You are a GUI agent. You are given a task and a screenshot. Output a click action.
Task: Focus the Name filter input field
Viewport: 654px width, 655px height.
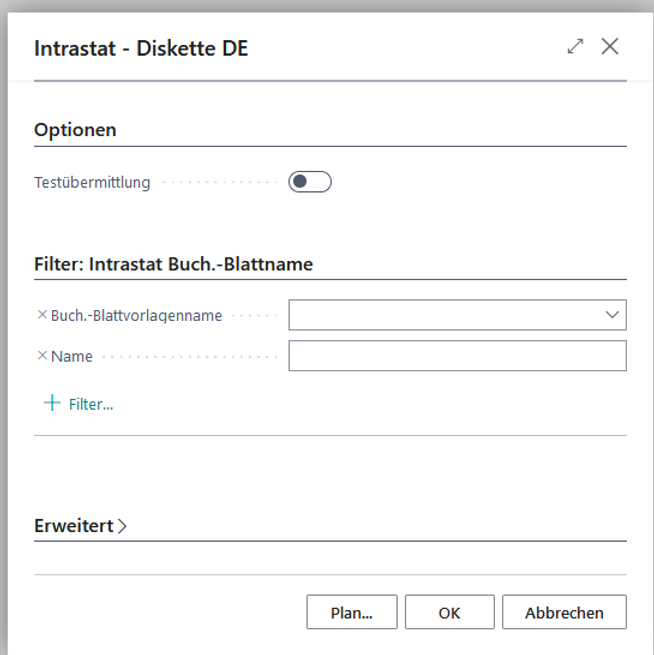(x=457, y=356)
